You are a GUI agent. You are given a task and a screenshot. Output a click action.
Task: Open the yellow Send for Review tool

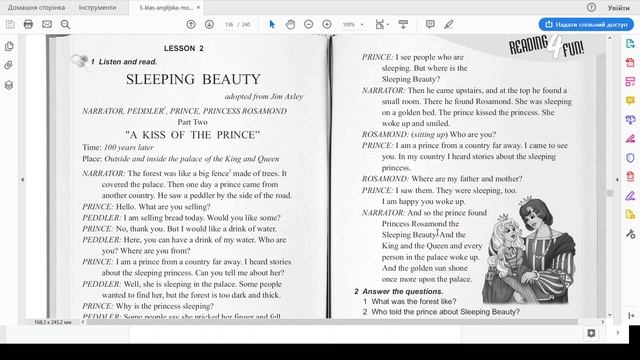630,215
